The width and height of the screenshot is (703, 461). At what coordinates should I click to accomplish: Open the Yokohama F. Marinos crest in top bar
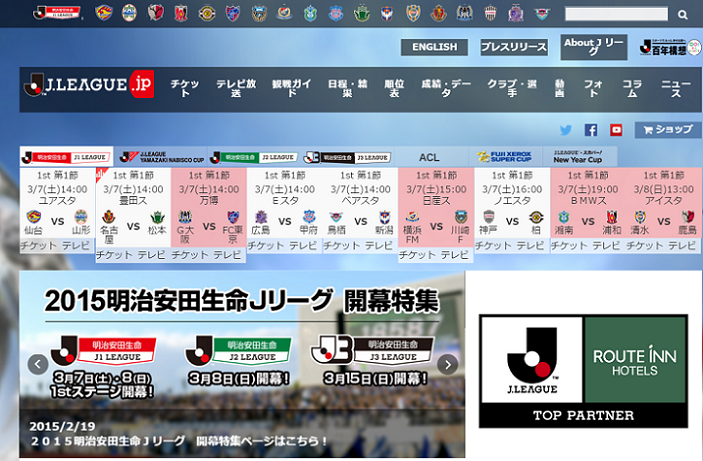(284, 13)
